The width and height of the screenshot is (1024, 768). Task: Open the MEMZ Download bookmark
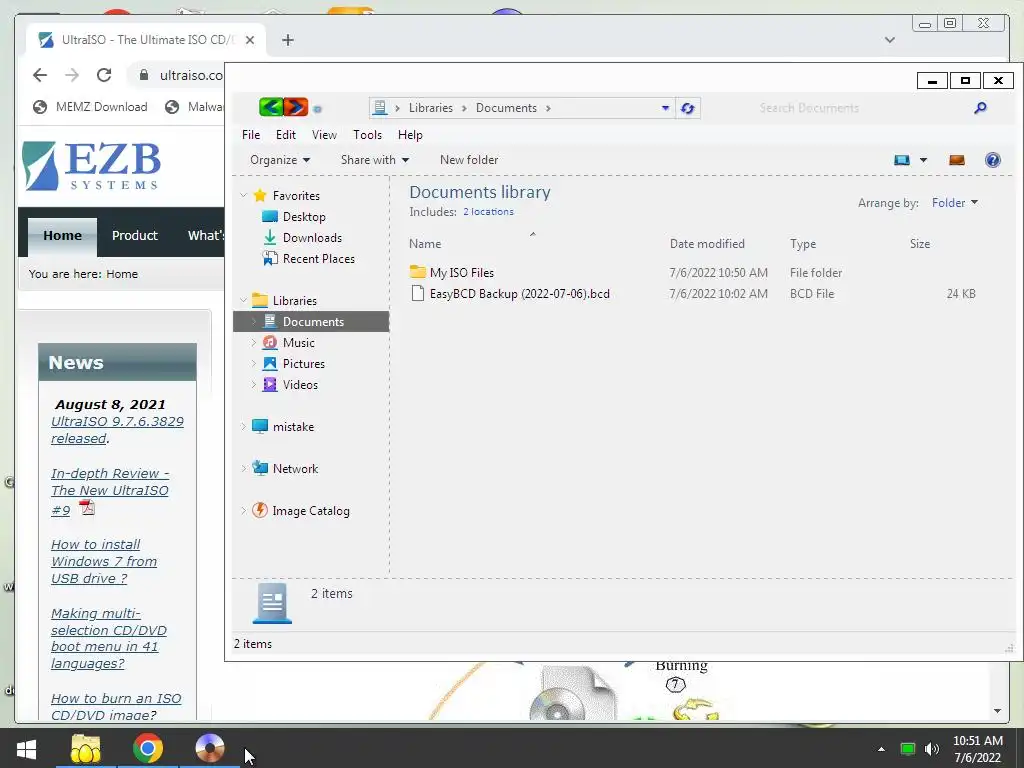click(91, 106)
